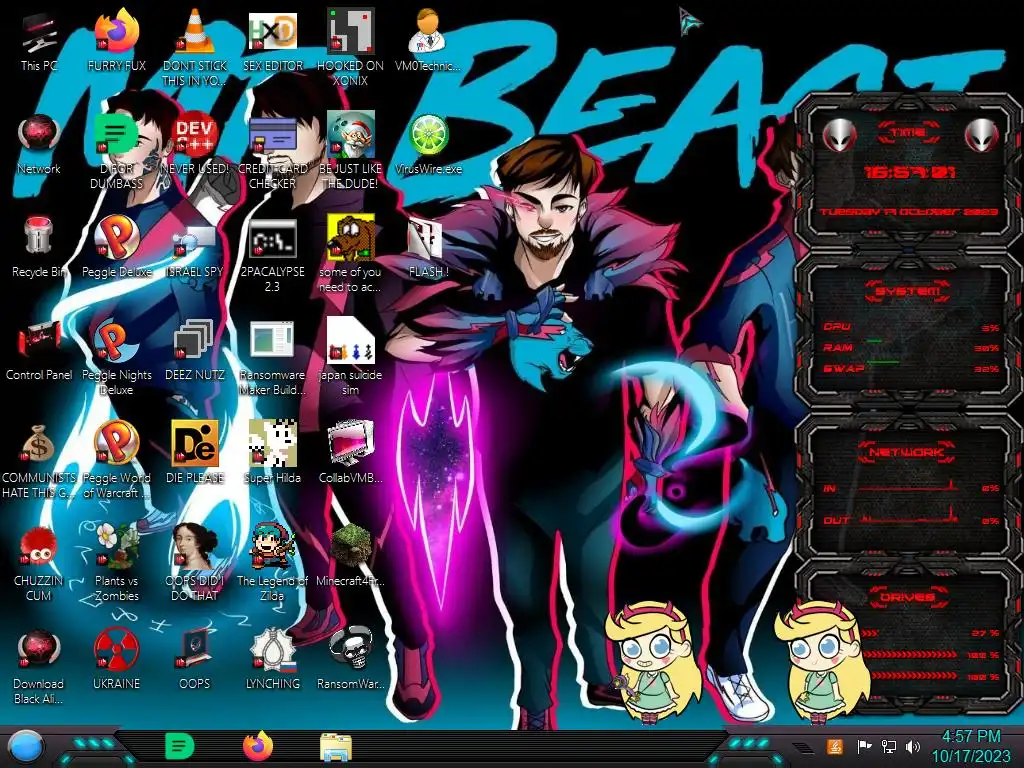1024x768 pixels.
Task: Click the right alien head gadget icon
Action: (982, 135)
